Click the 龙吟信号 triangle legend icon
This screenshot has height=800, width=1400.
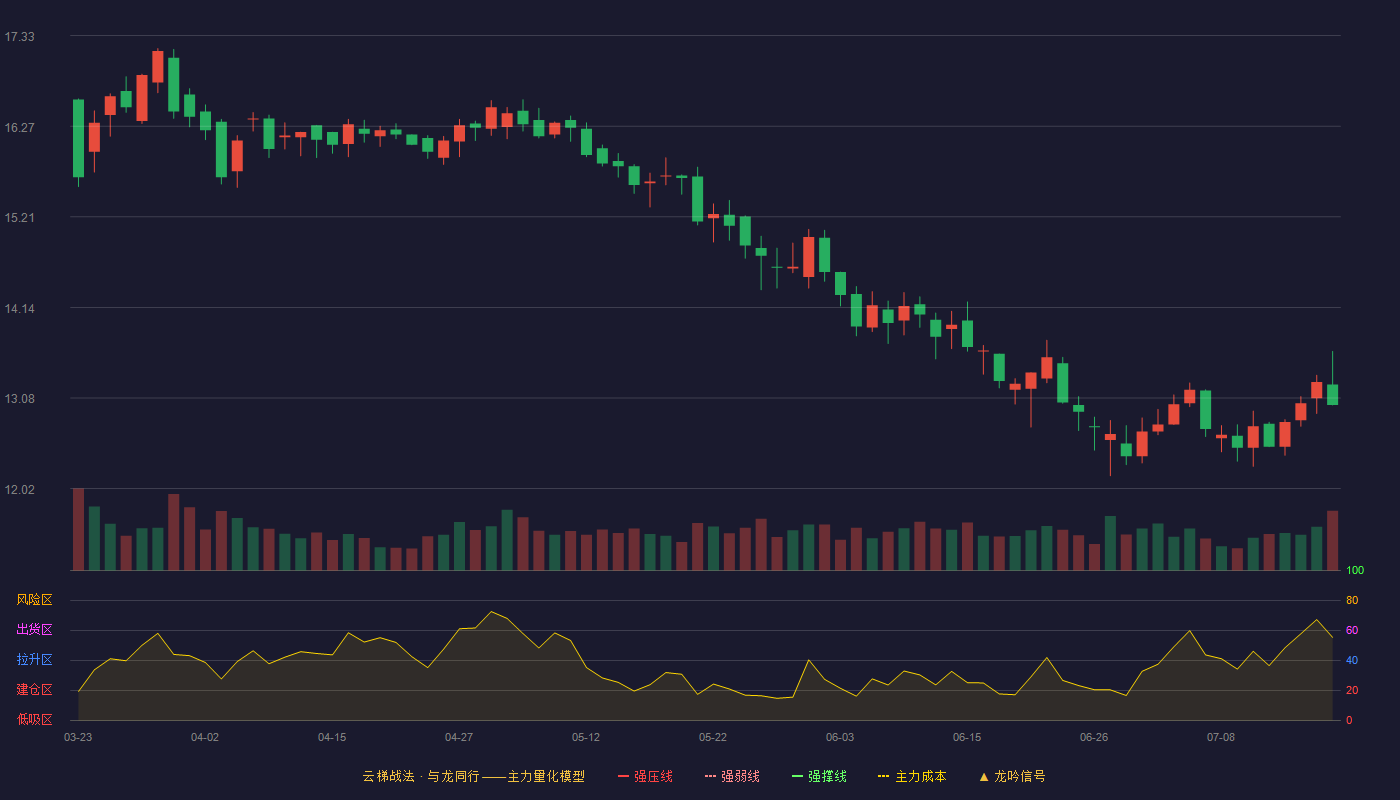pyautogui.click(x=984, y=776)
